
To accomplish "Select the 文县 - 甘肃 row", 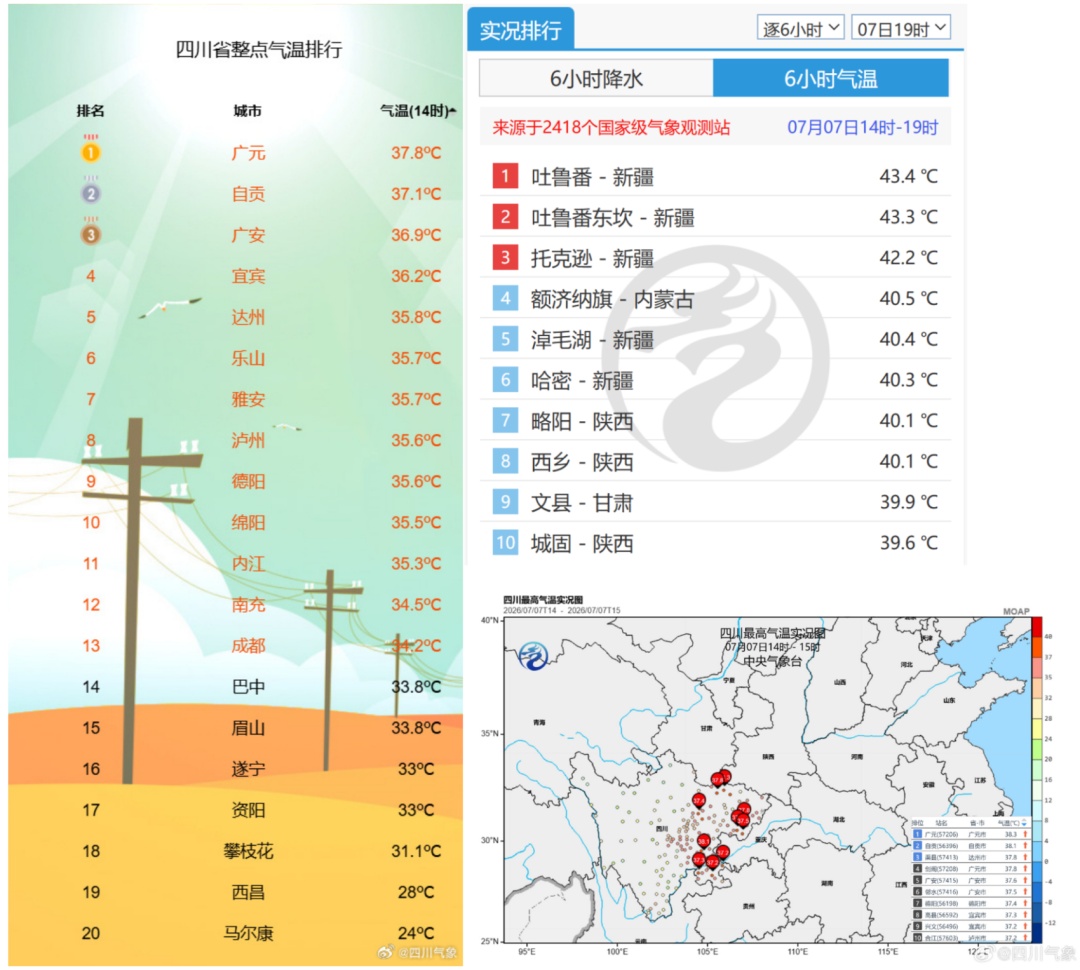I will click(x=715, y=502).
